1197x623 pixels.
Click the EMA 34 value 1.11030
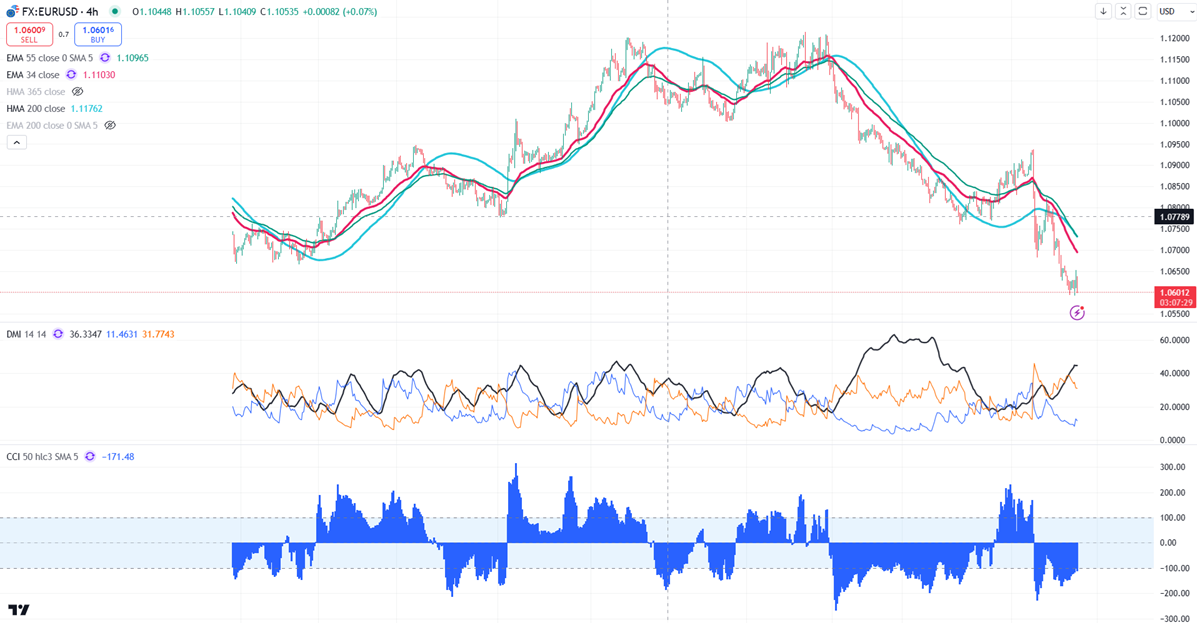click(x=99, y=75)
